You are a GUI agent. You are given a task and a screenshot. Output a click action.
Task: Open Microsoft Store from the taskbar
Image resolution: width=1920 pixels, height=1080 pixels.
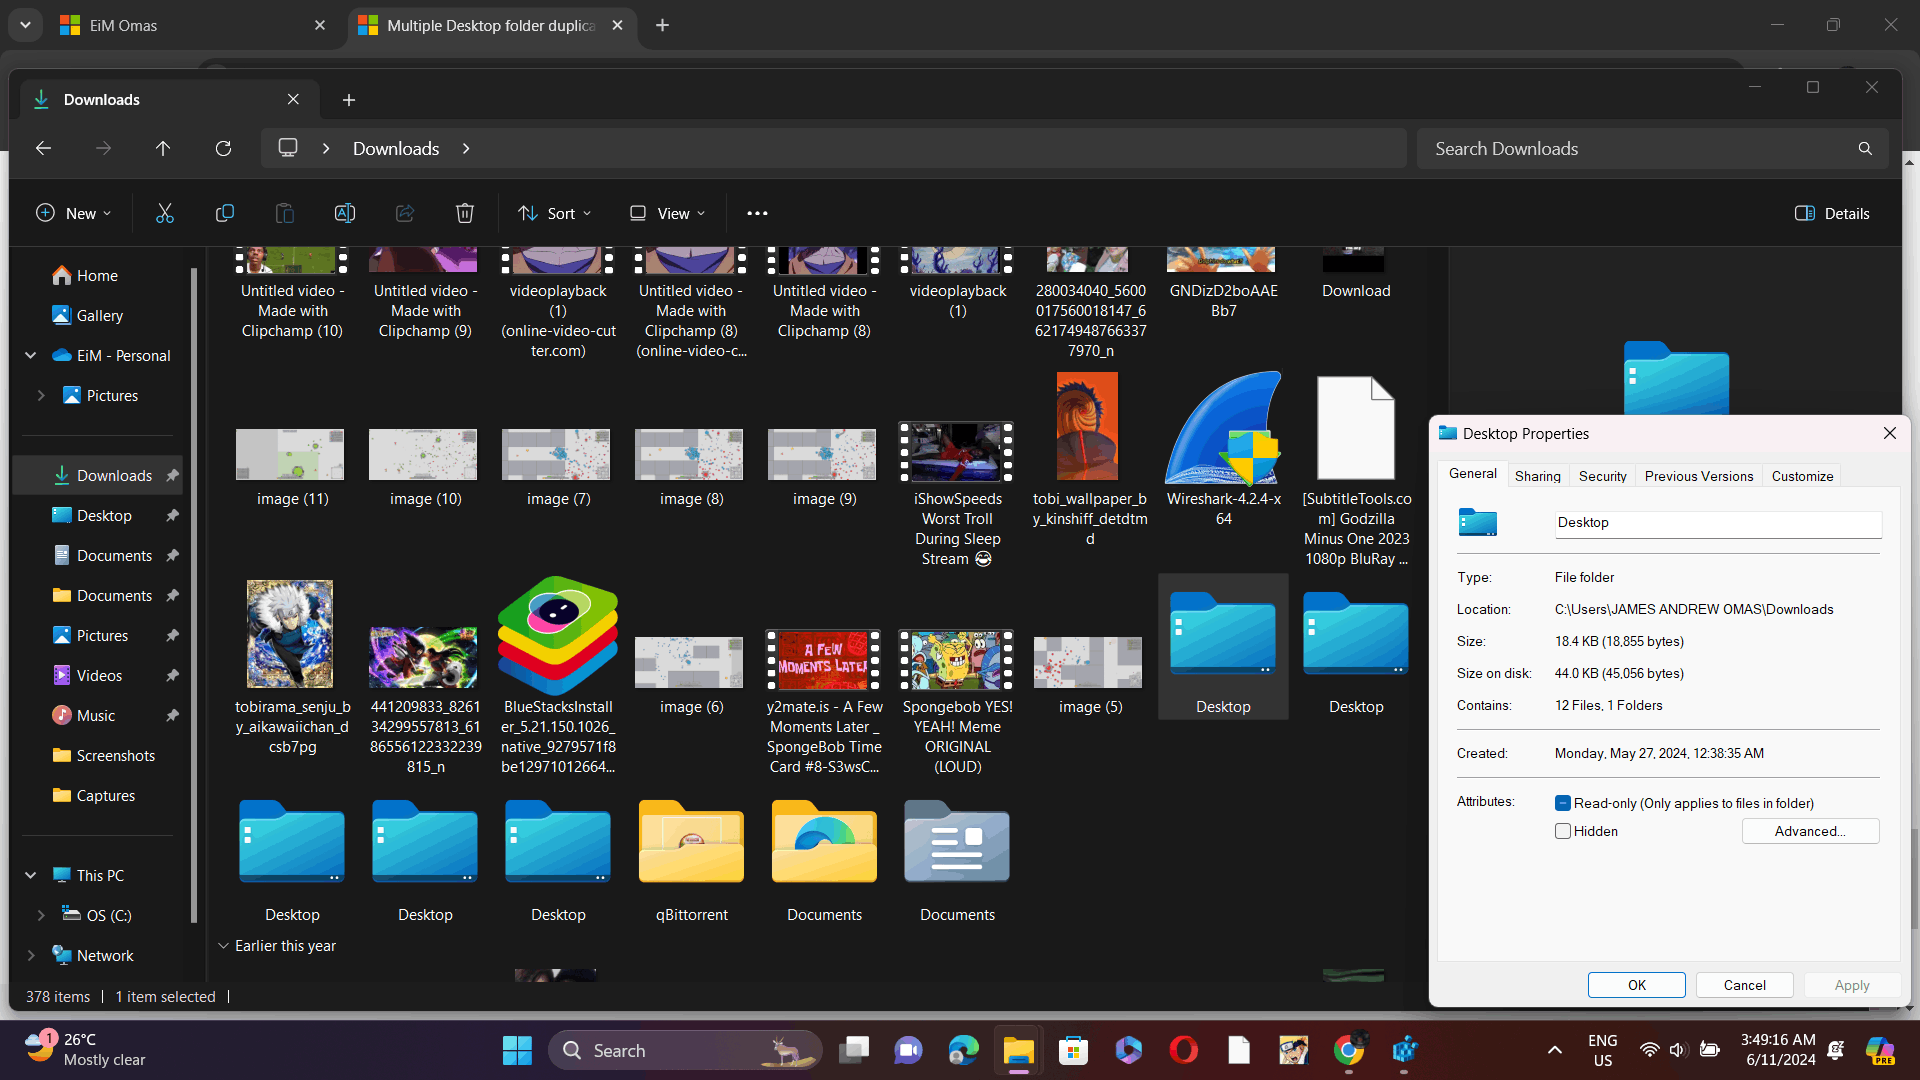pos(1073,1050)
